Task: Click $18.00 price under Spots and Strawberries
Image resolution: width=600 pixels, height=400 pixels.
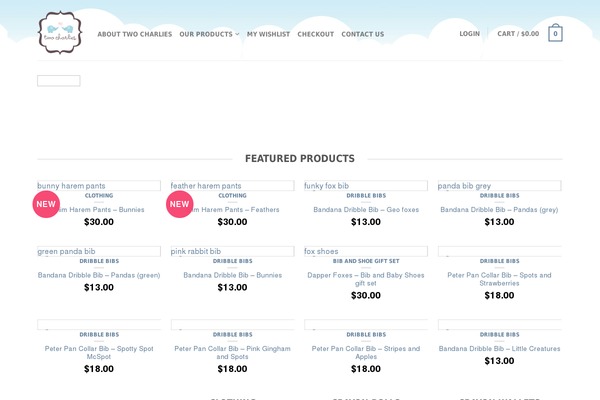Action: click(x=499, y=296)
